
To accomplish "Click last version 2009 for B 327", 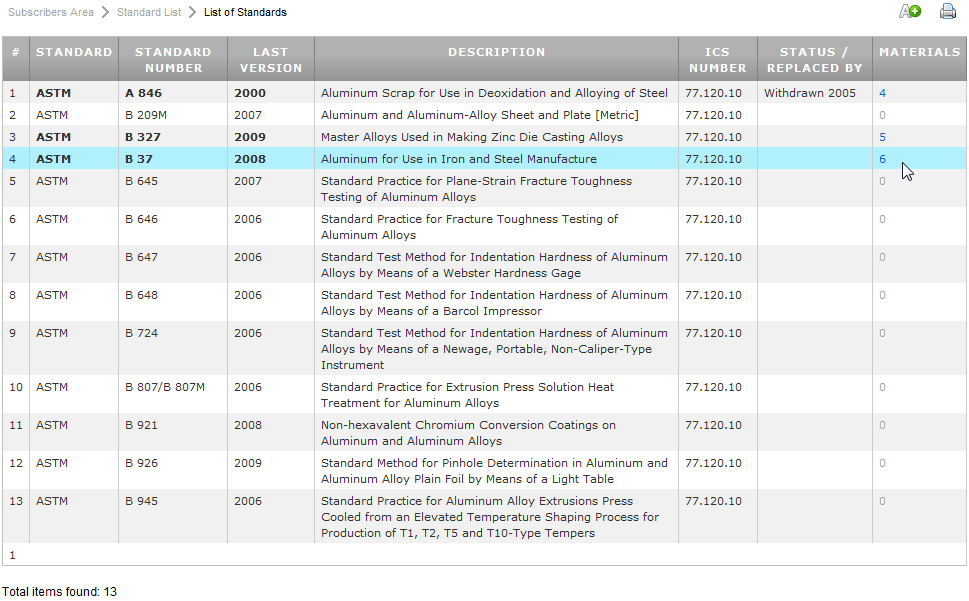I will pyautogui.click(x=250, y=137).
